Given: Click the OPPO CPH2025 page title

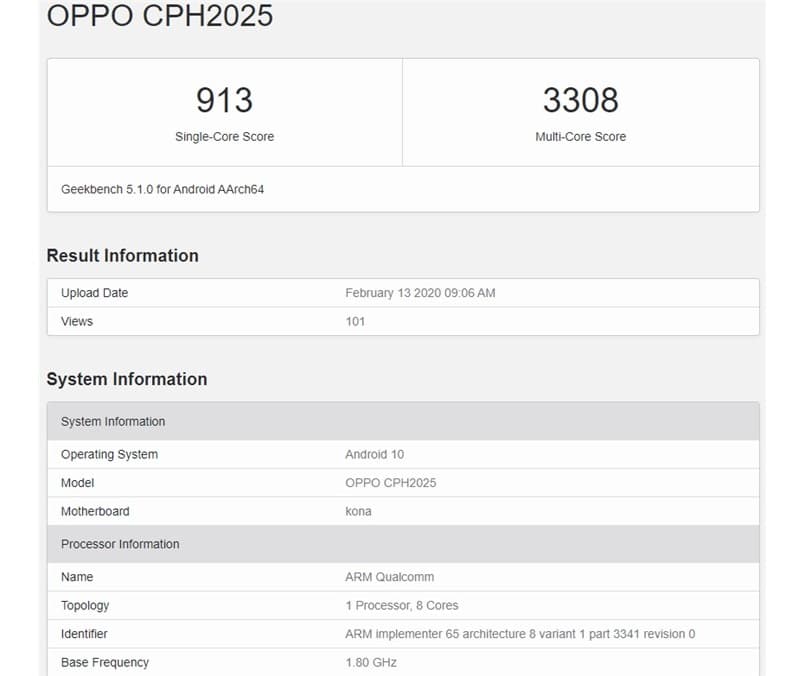Looking at the screenshot, I should tap(160, 15).
